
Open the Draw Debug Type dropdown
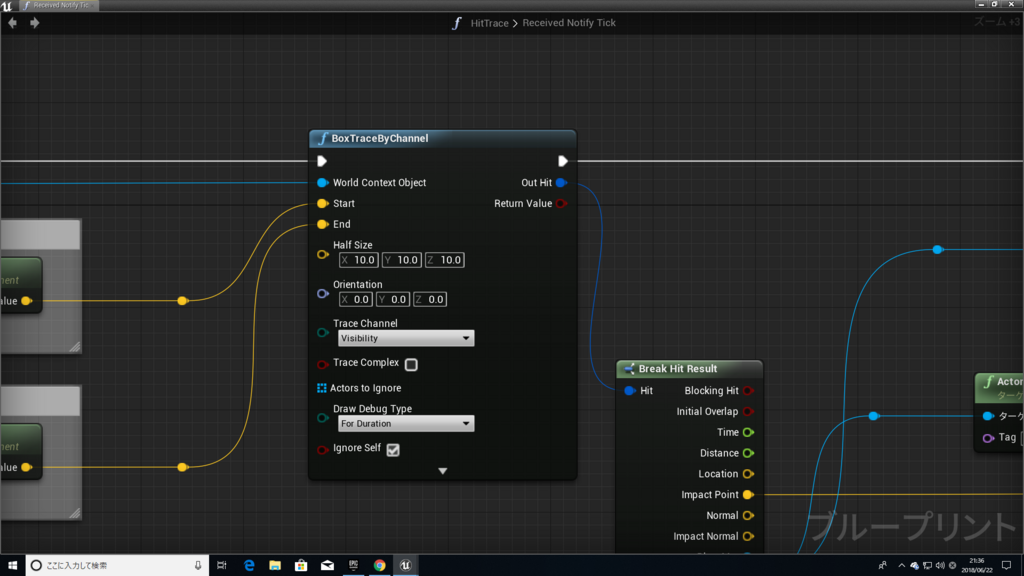(406, 424)
